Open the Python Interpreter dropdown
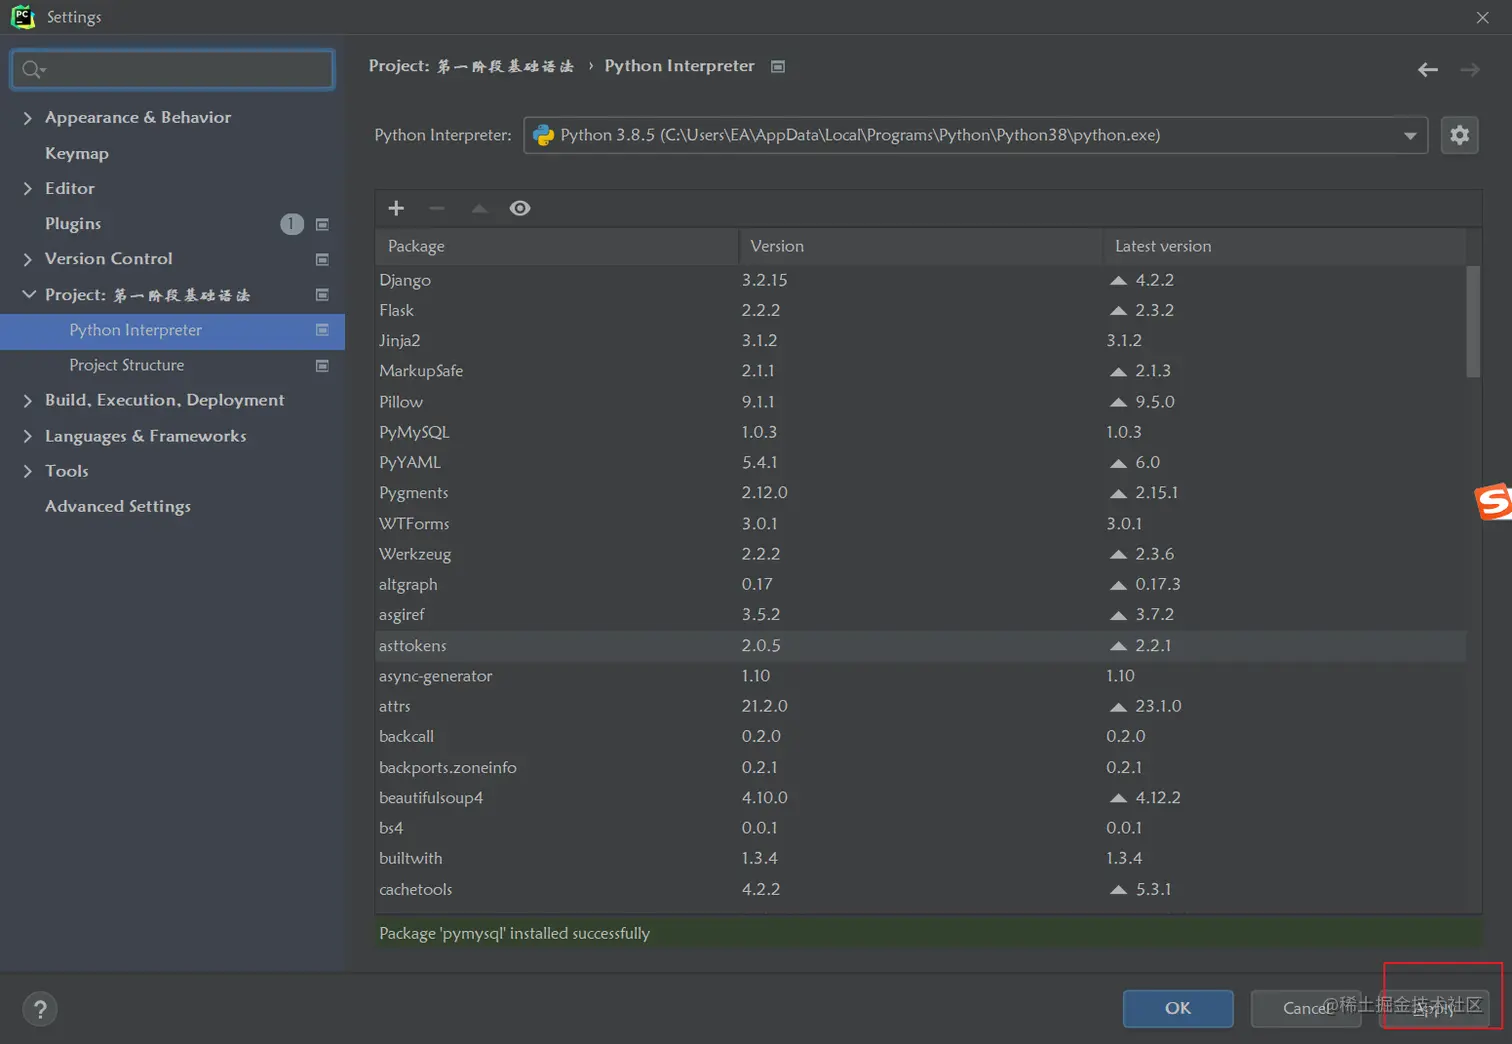The image size is (1512, 1044). coord(1409,135)
